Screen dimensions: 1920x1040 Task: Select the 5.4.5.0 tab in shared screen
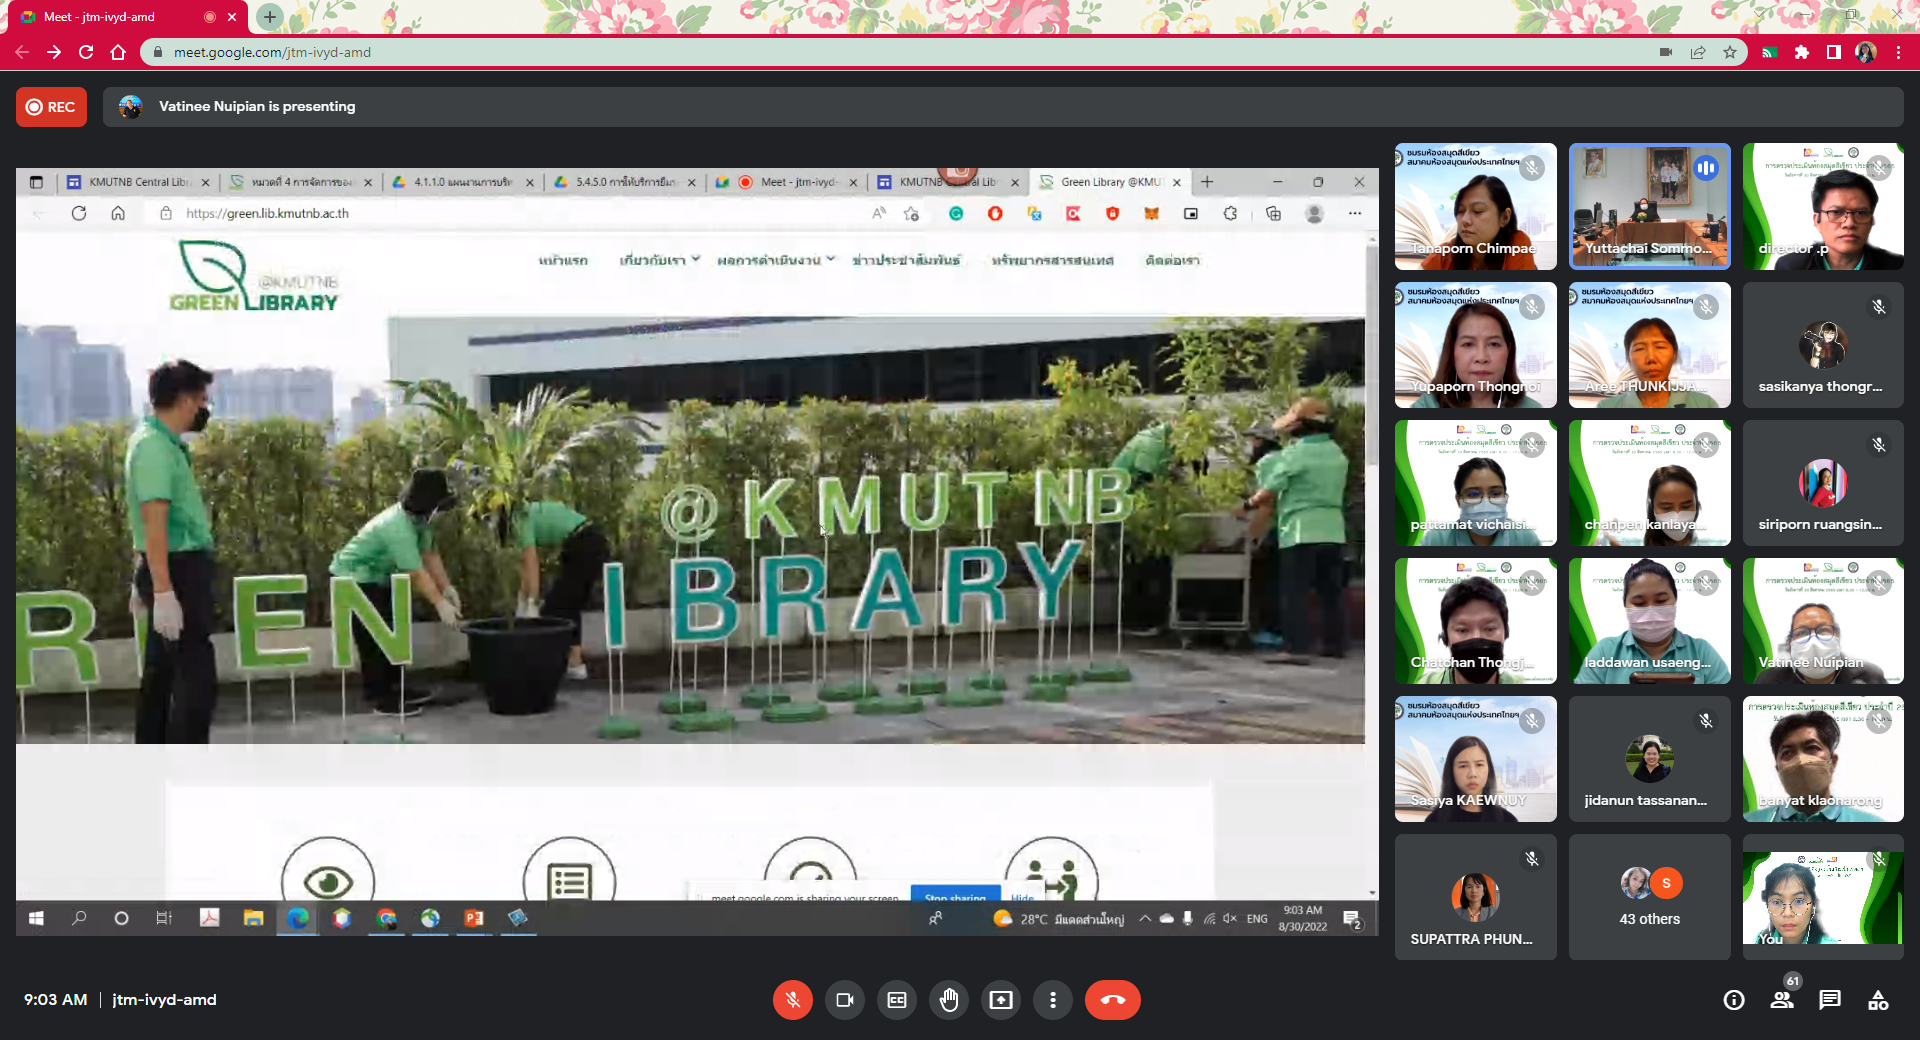click(624, 182)
